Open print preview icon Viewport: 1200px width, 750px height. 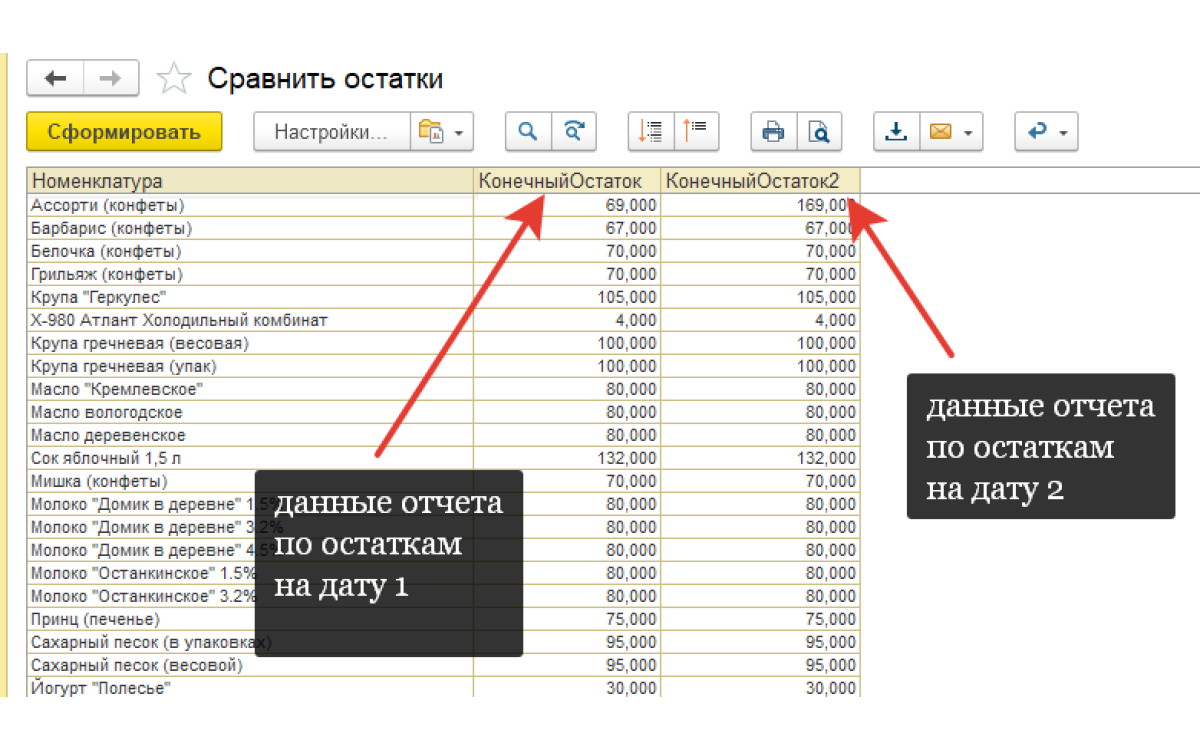pyautogui.click(x=819, y=132)
